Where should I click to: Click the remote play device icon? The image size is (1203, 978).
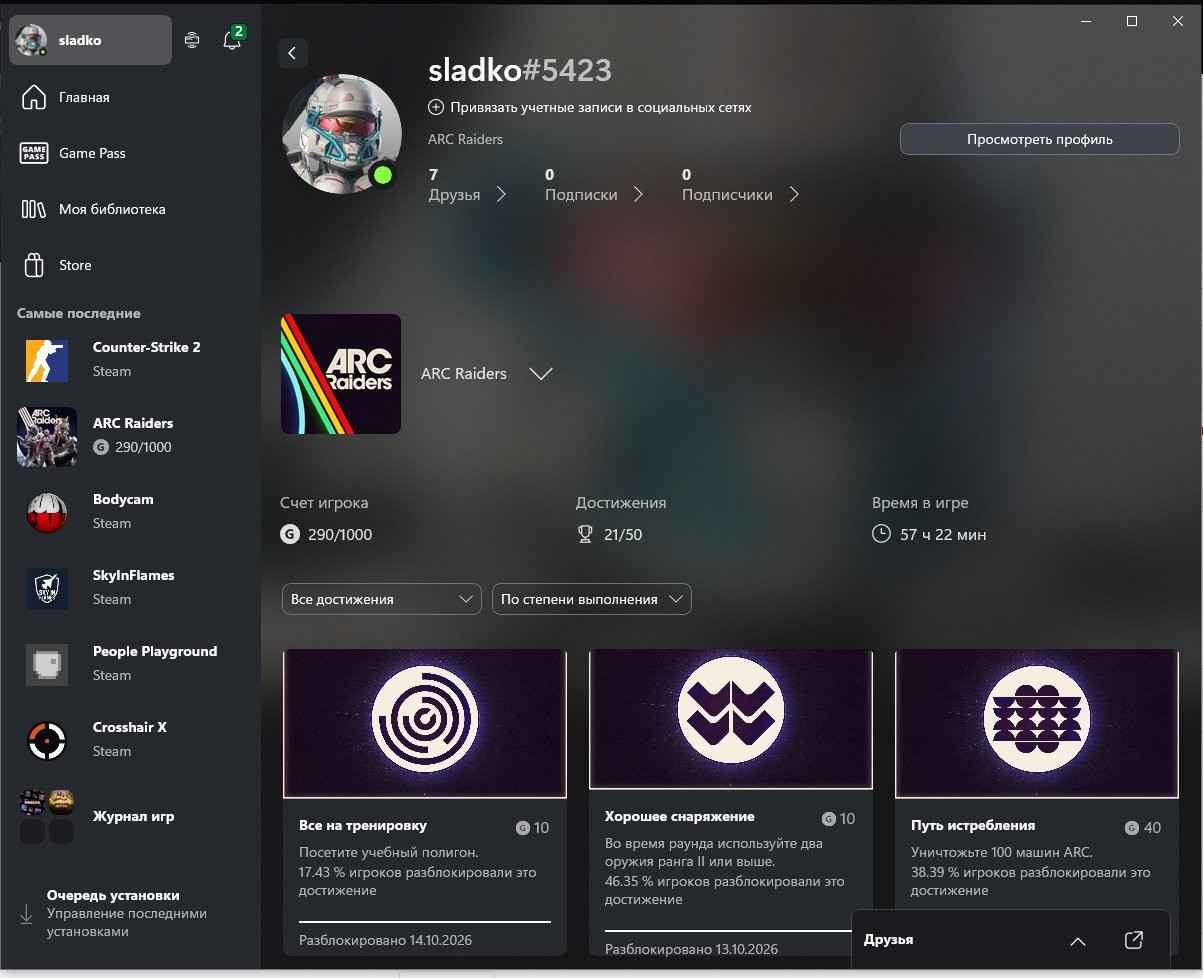coord(193,40)
